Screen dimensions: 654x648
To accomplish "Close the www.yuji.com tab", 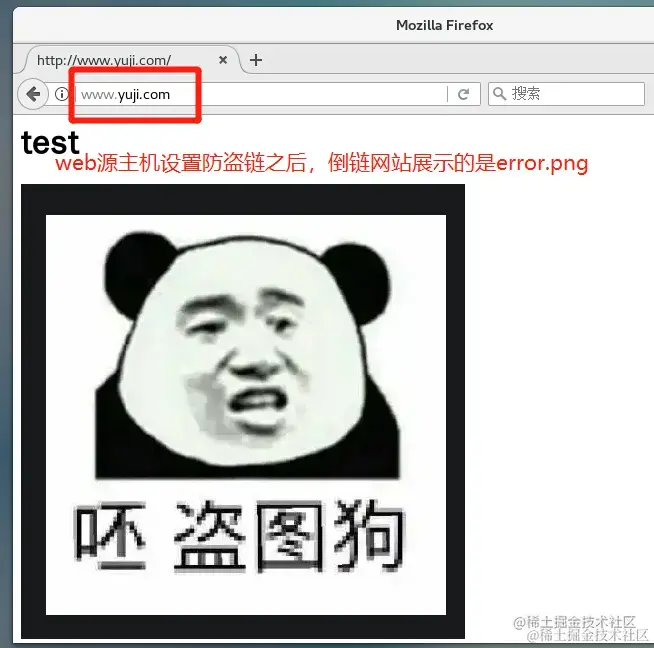I will coord(223,60).
